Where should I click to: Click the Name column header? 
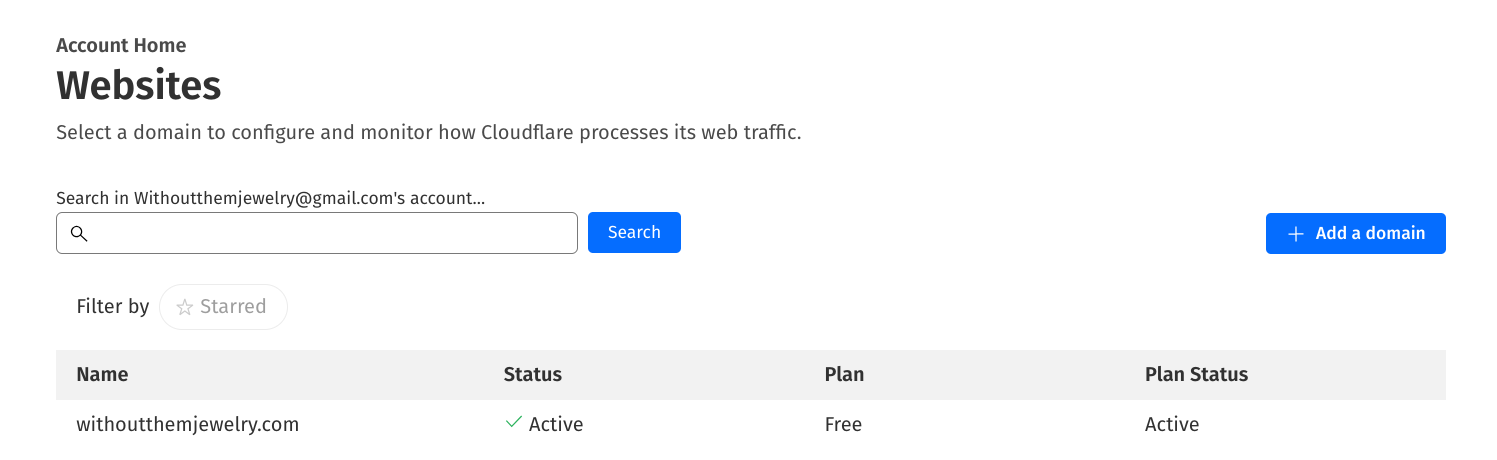tap(102, 375)
